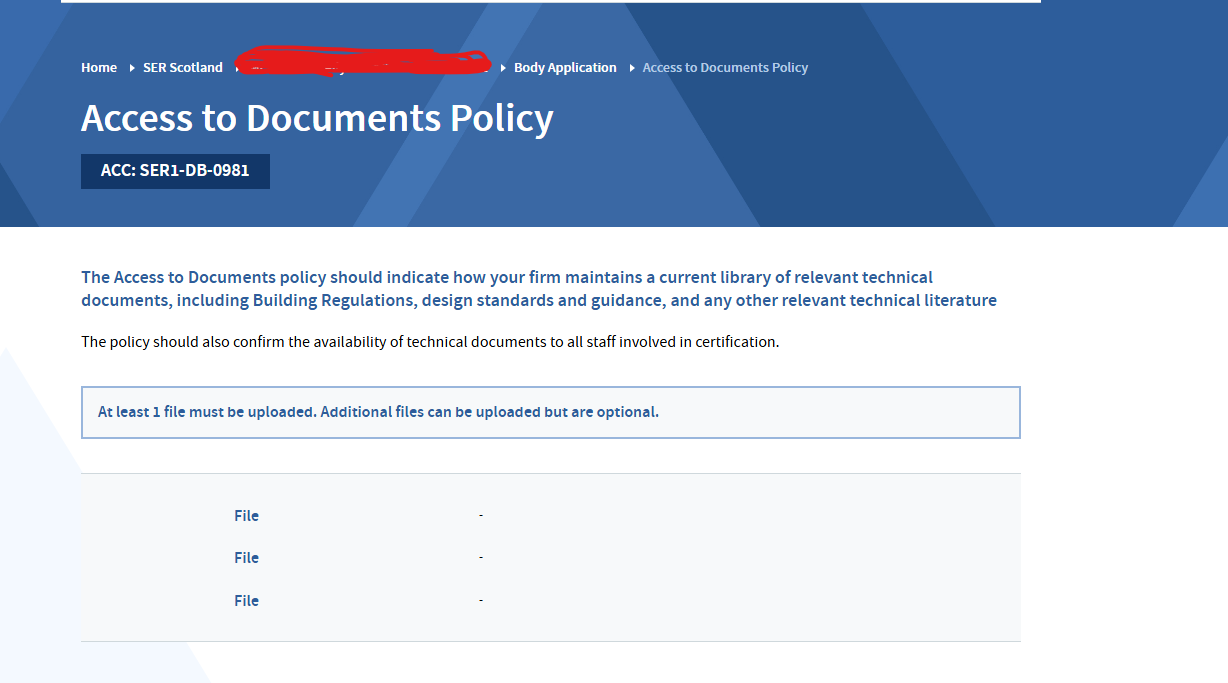
Task: Click the blue policy description paragraph
Action: coord(538,289)
